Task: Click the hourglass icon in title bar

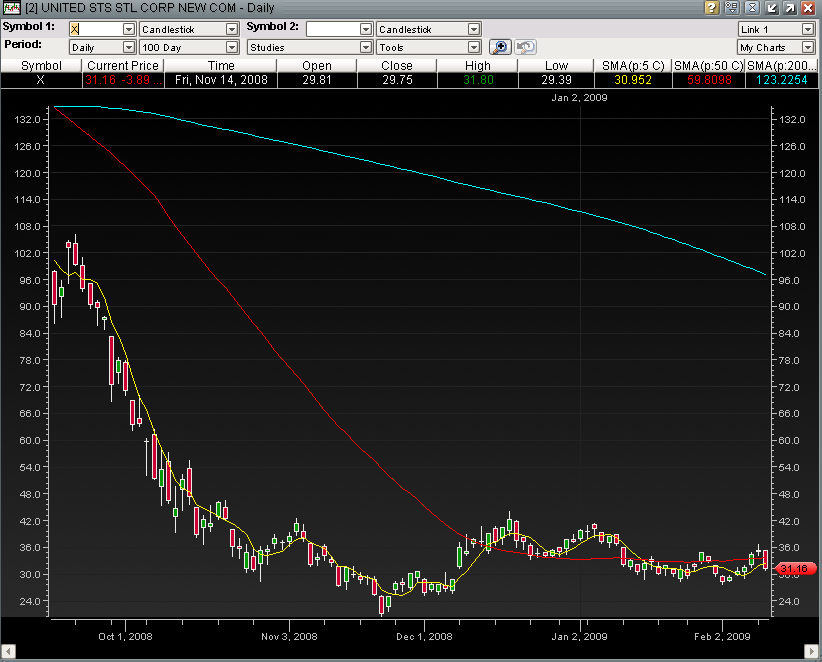Action: (x=751, y=8)
